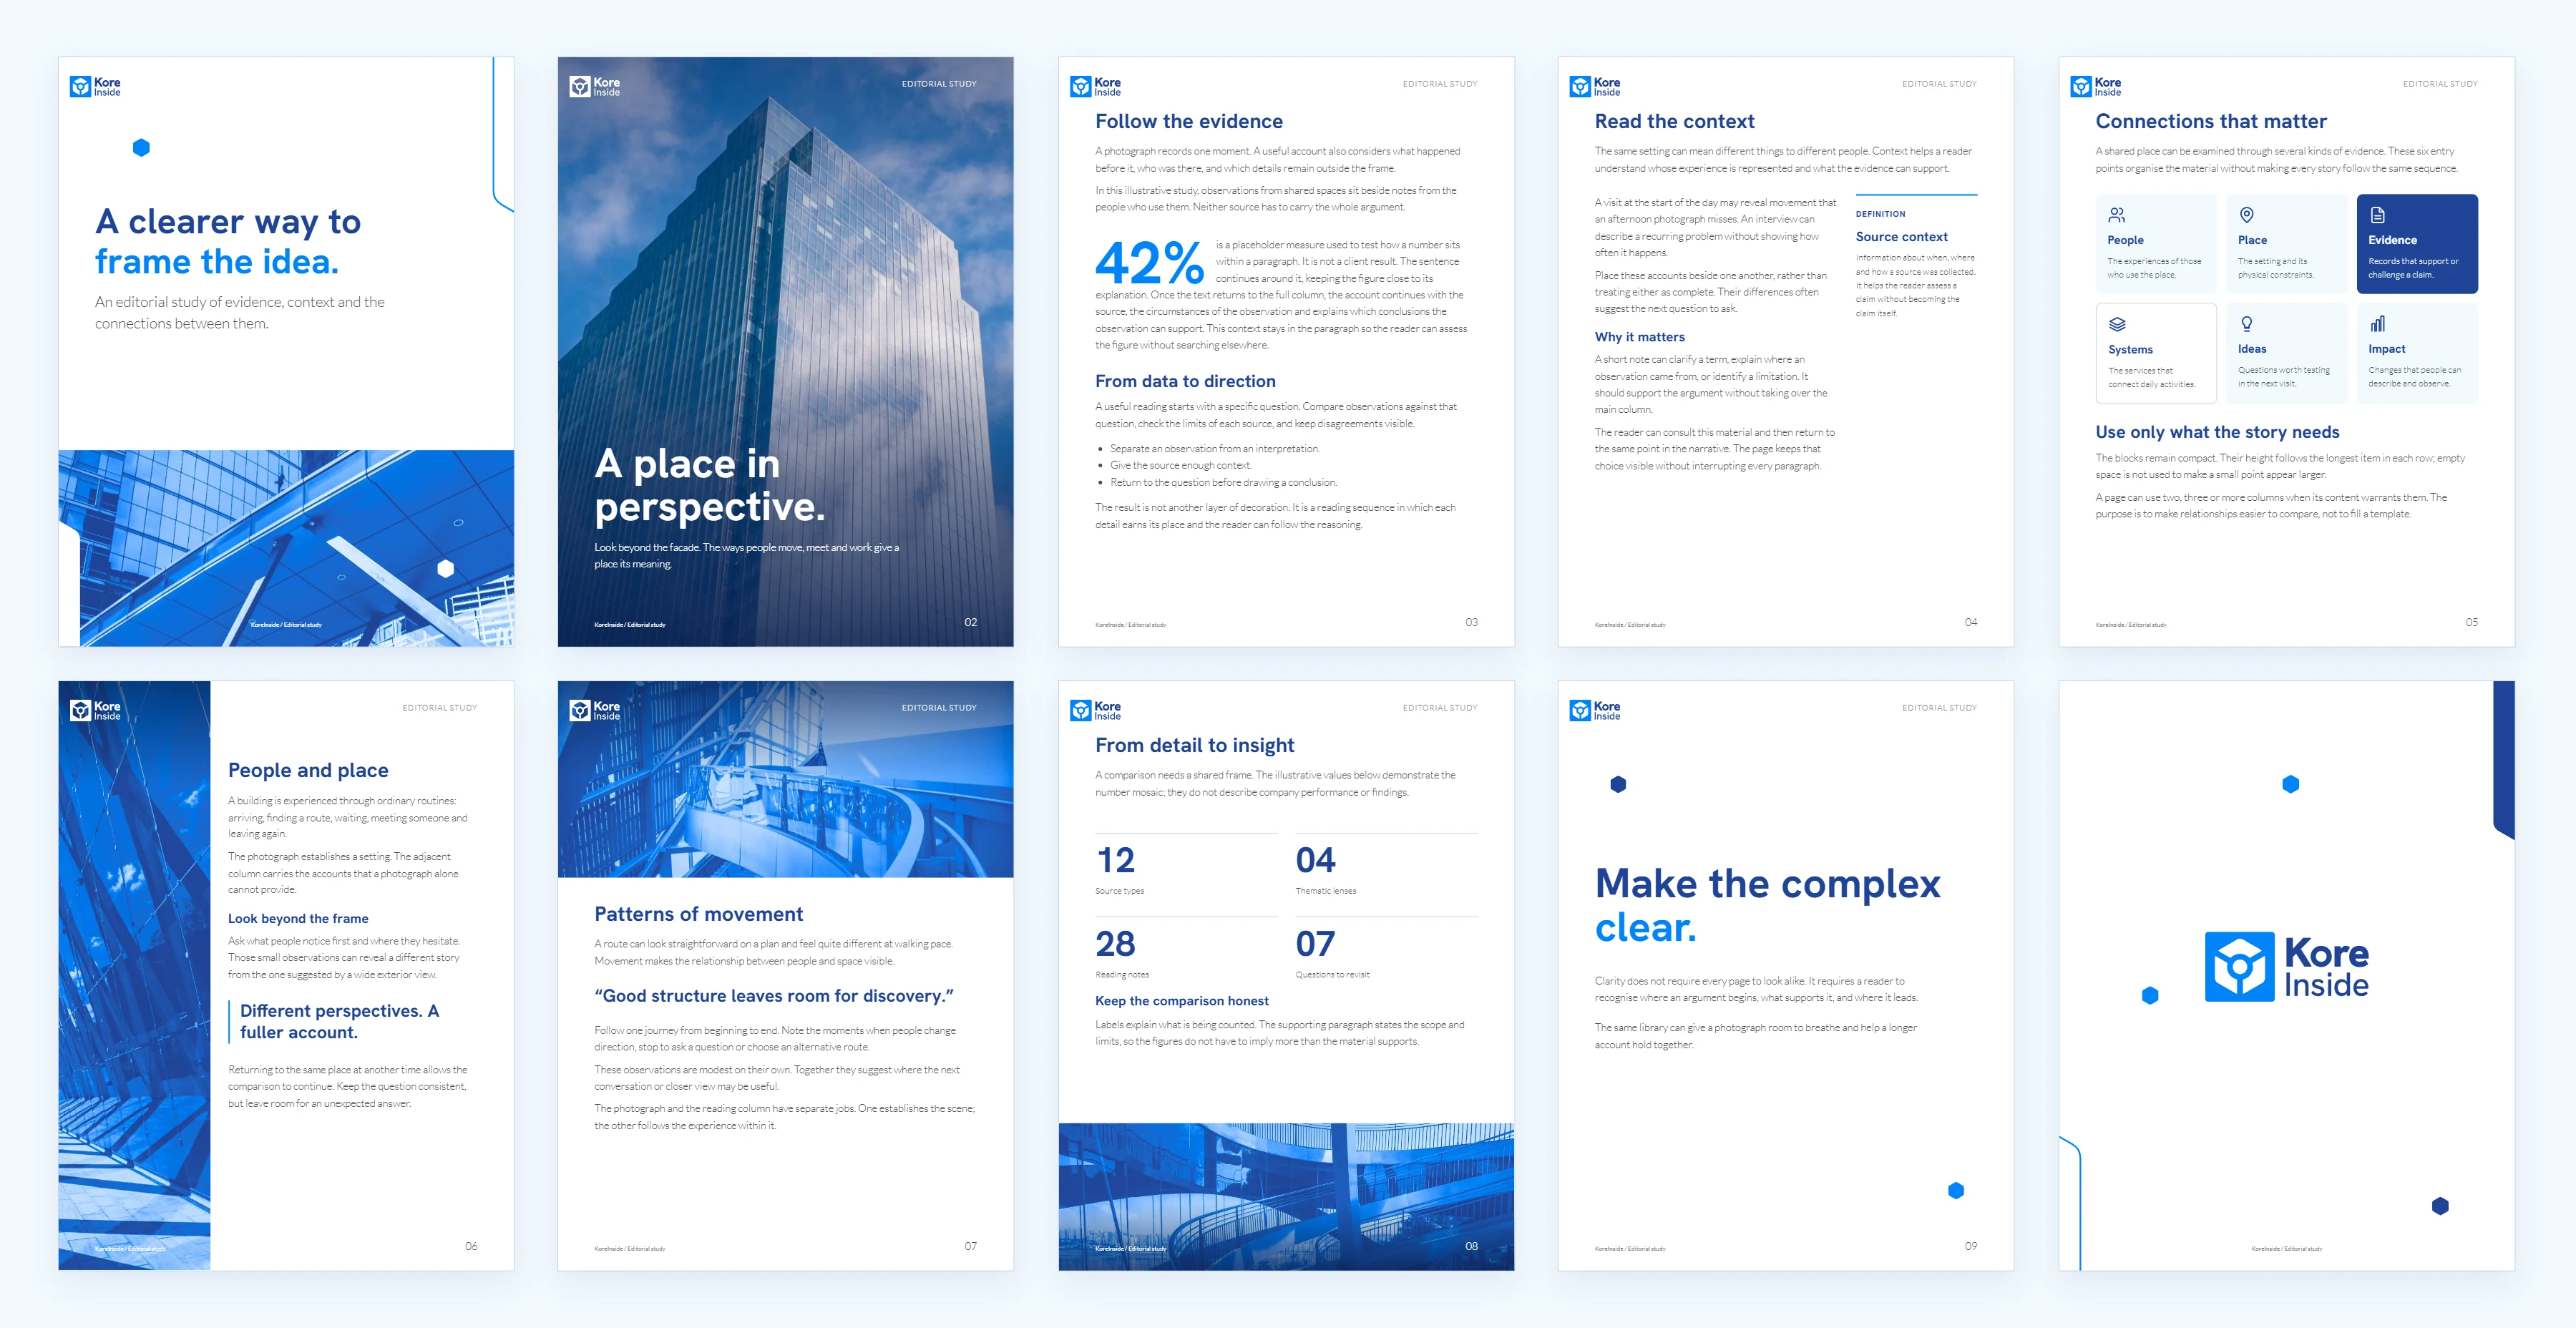Click the Systems stacked-layers icon
The image size is (2576, 1328).
pyautogui.click(x=2117, y=324)
